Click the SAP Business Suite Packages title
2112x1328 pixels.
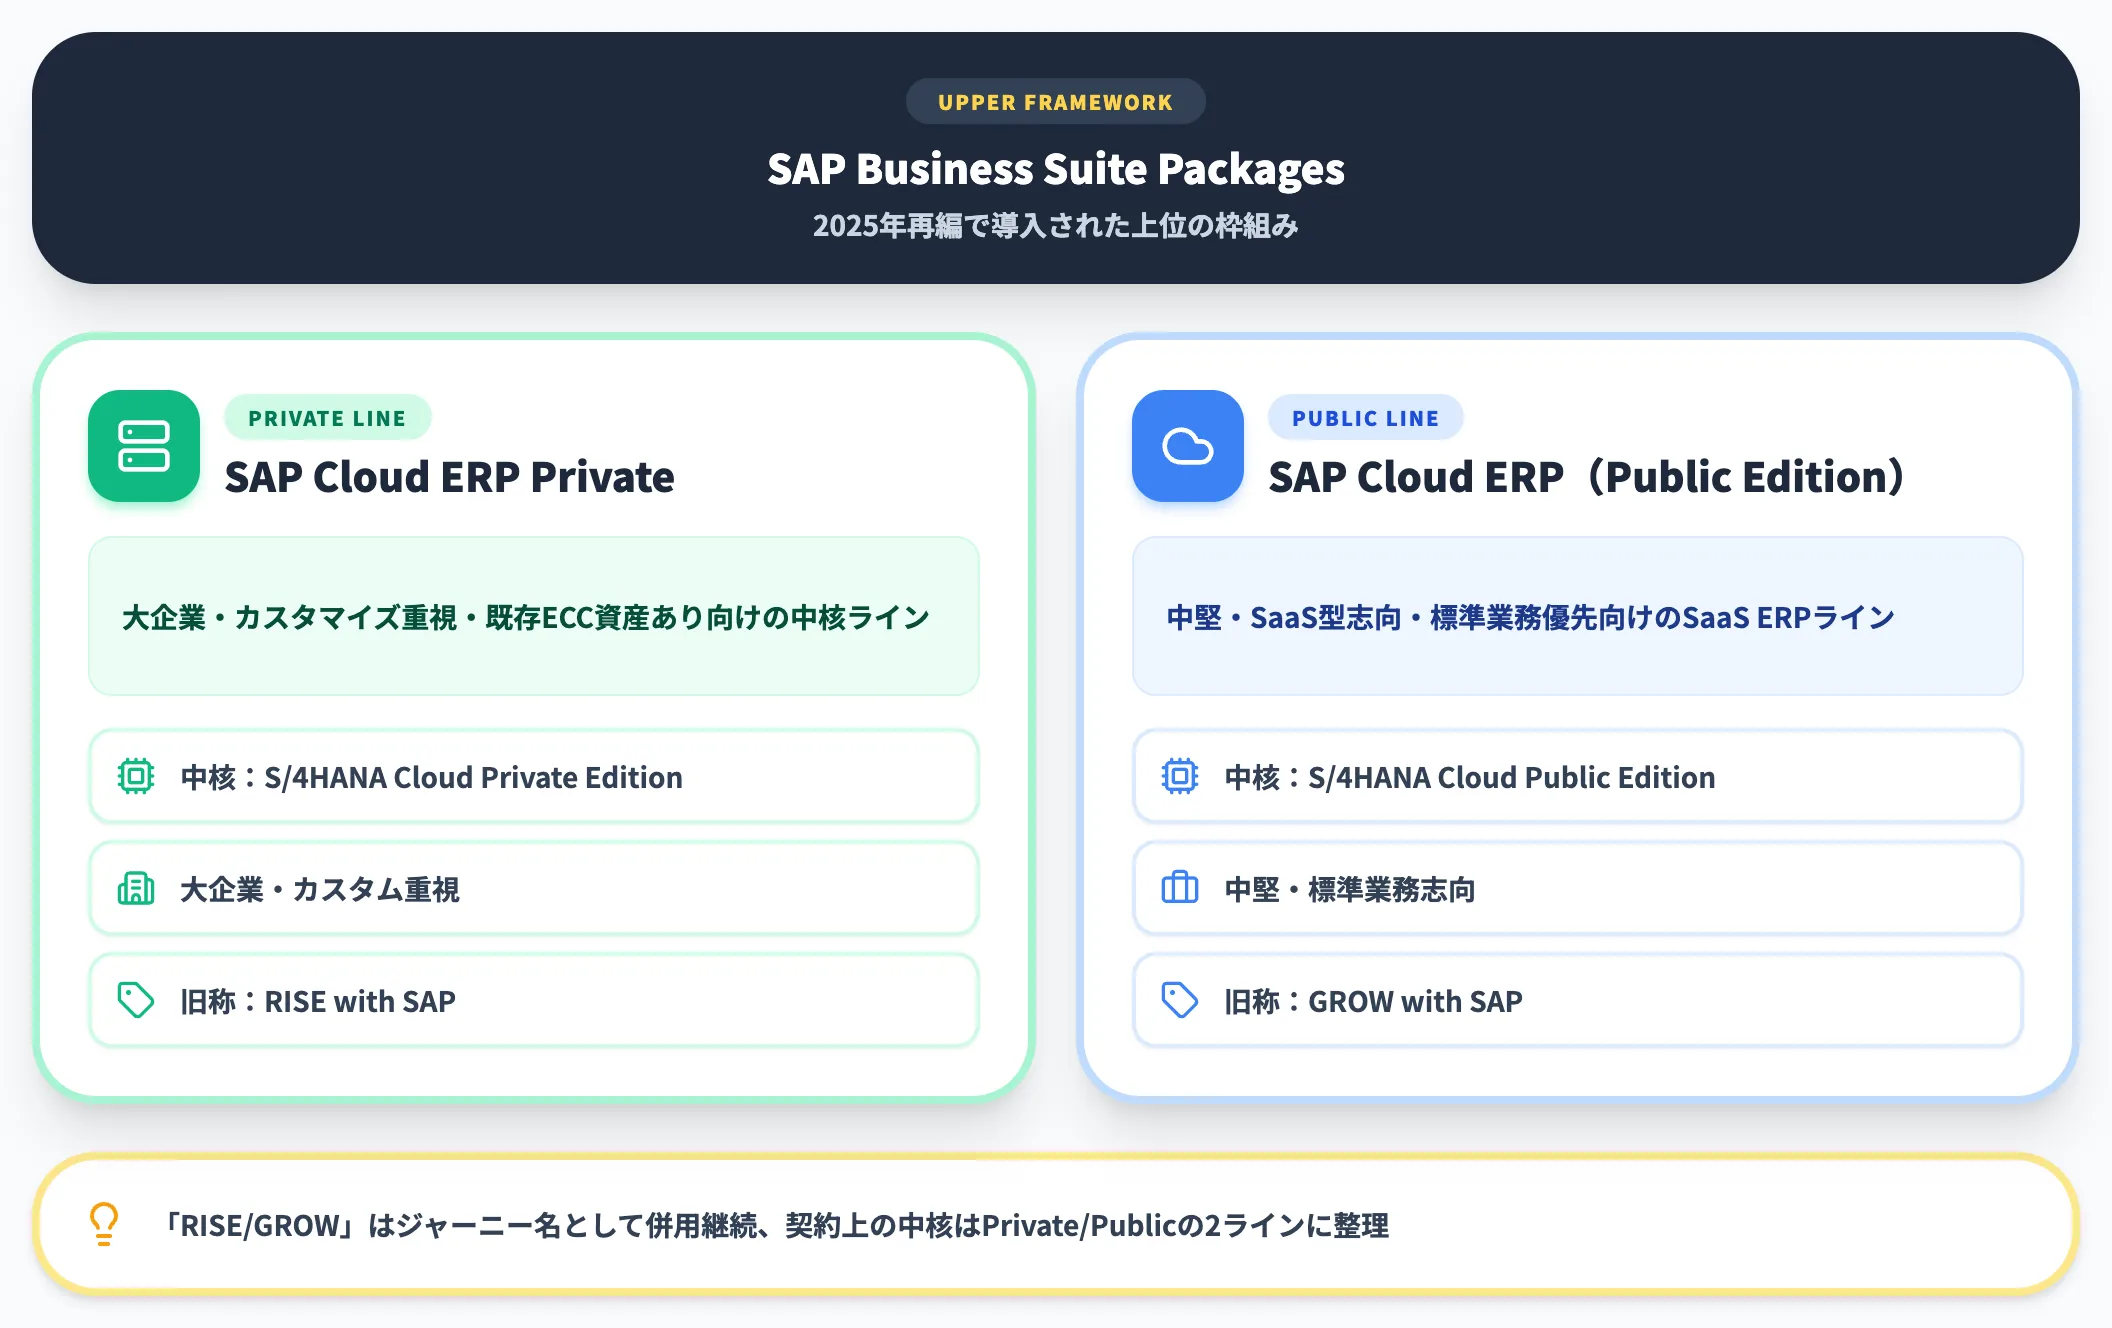click(1056, 169)
